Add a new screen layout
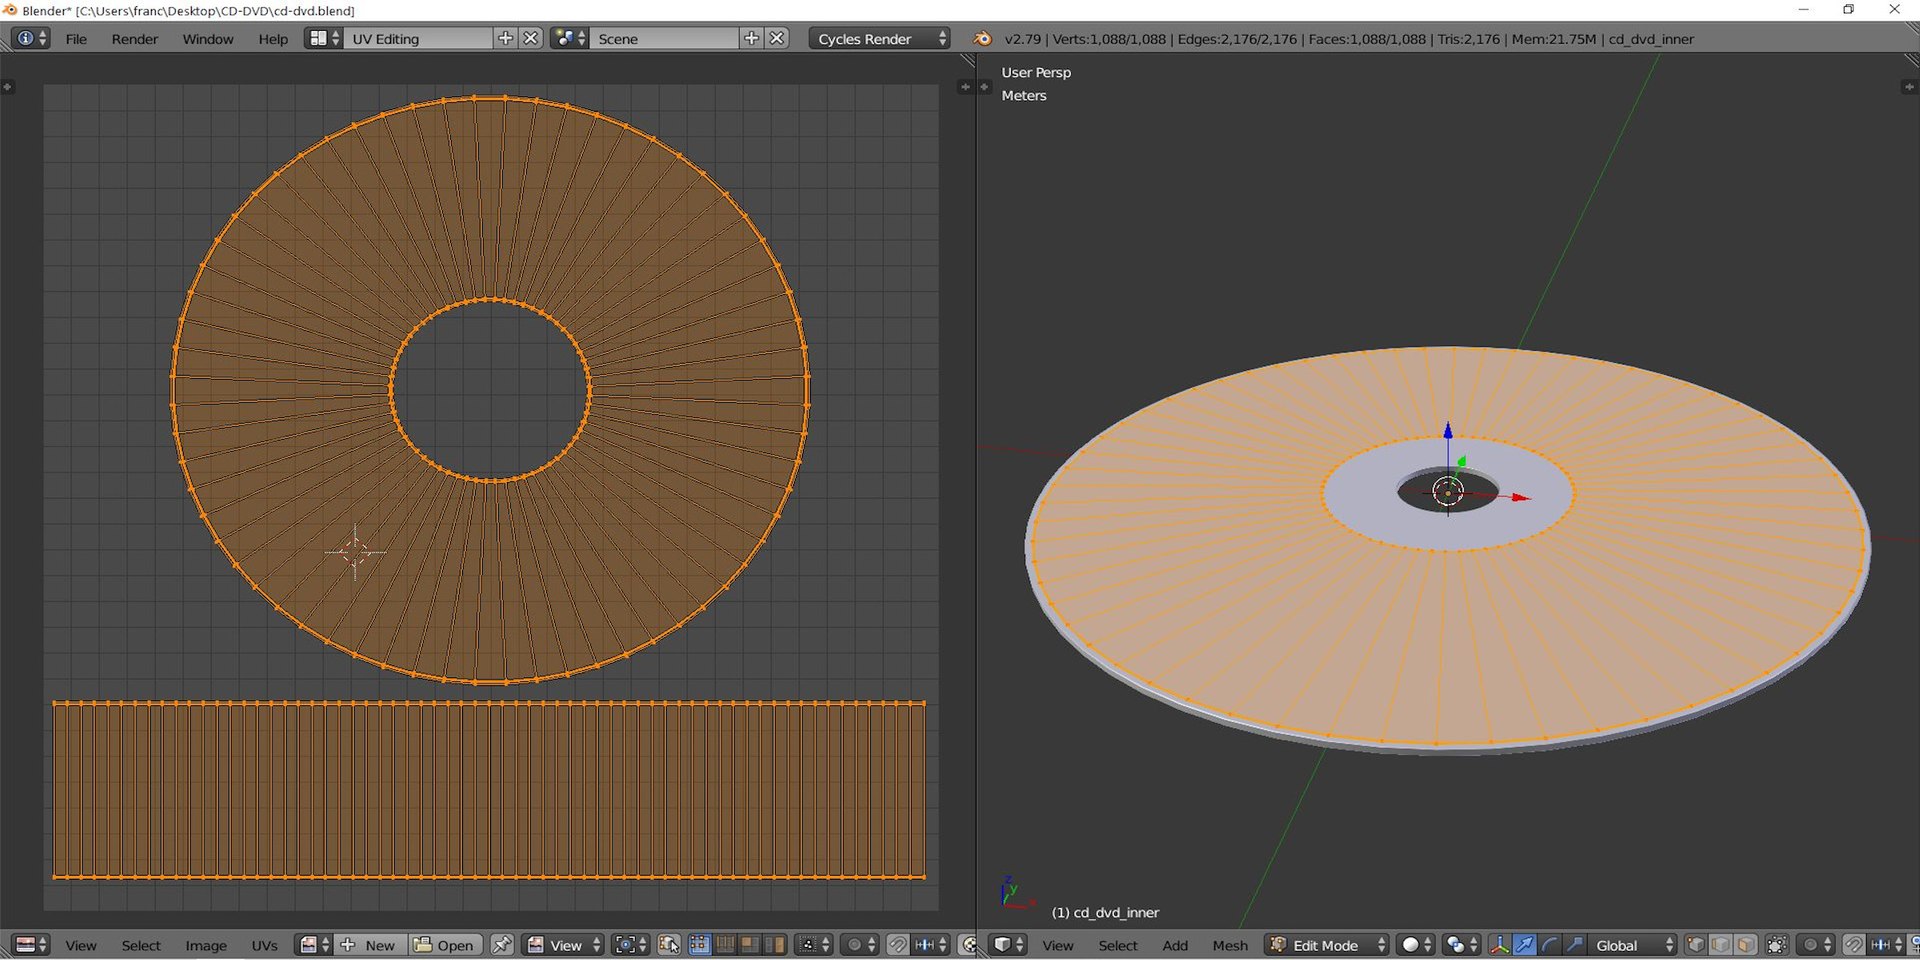Screen dimensions: 1920x960 pos(505,38)
